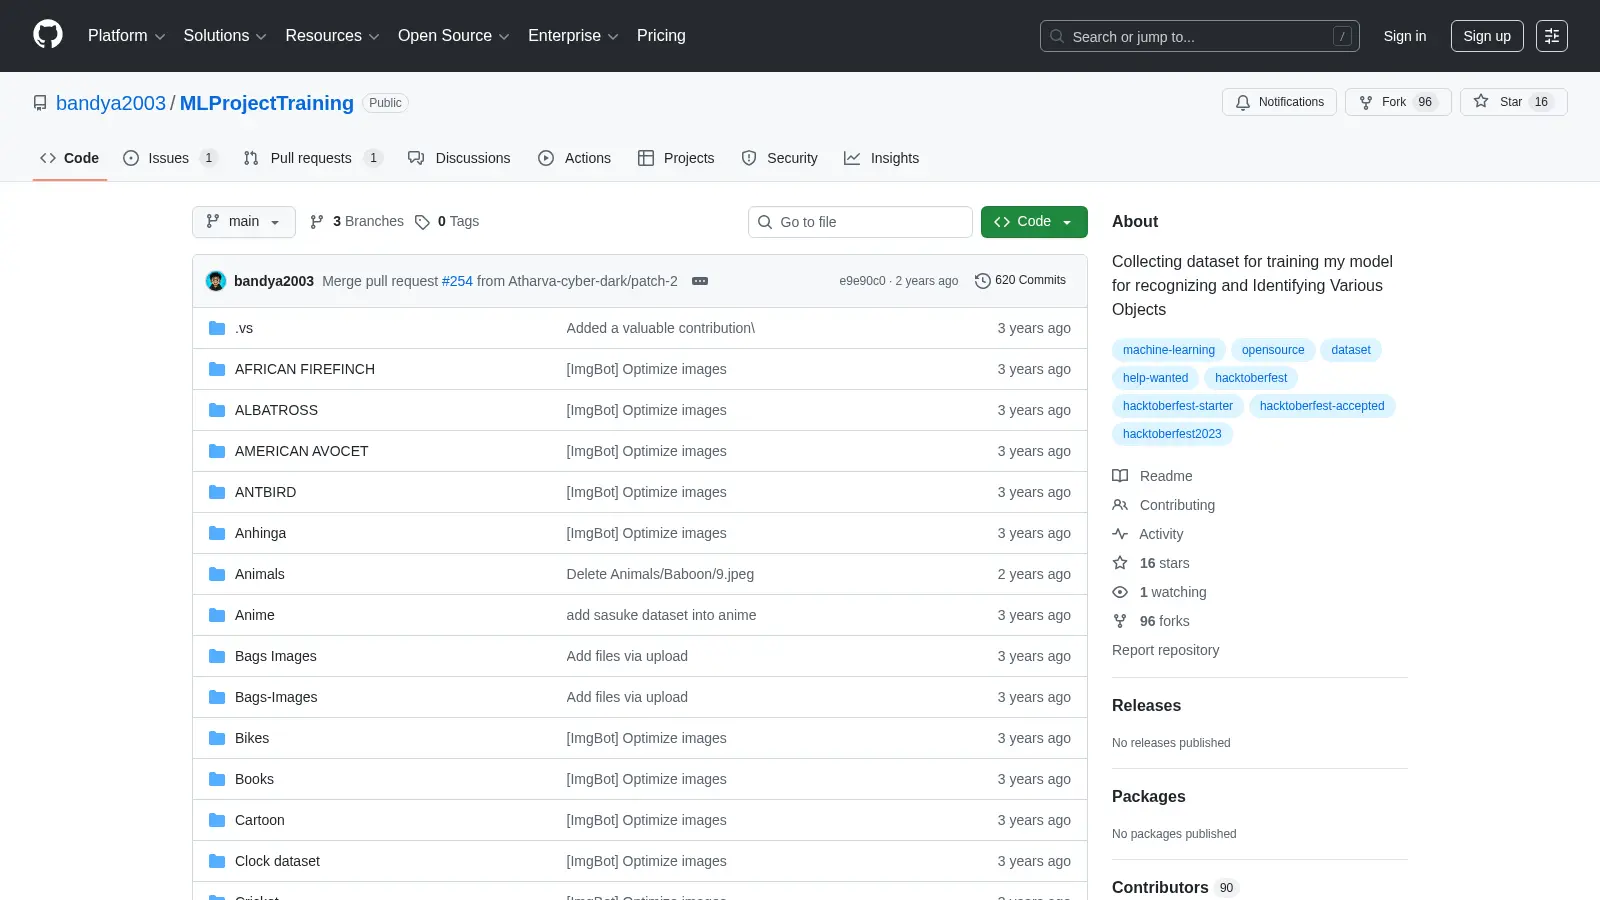Click the Go to file search field

[860, 222]
